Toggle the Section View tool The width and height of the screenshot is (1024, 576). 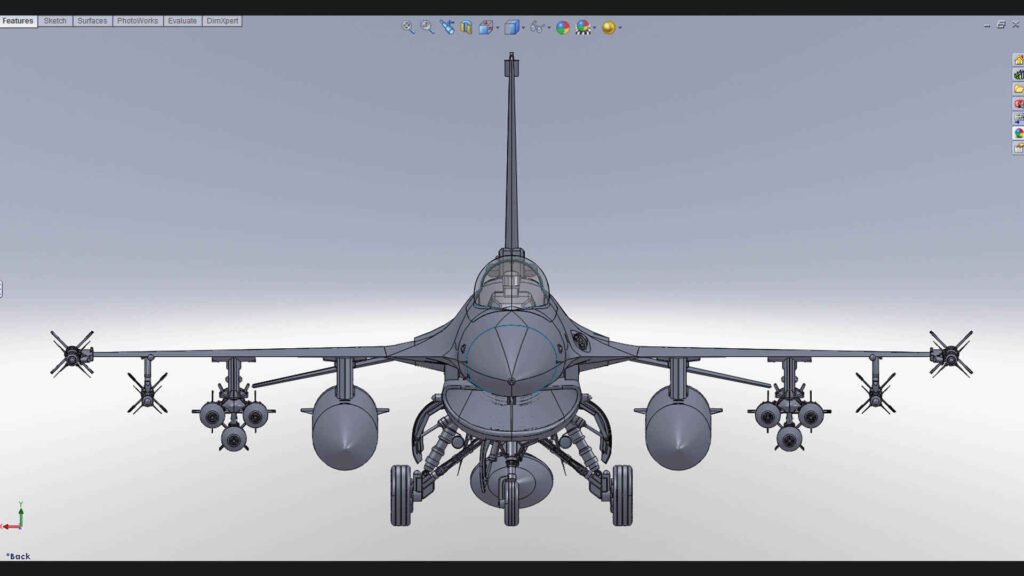(x=466, y=27)
